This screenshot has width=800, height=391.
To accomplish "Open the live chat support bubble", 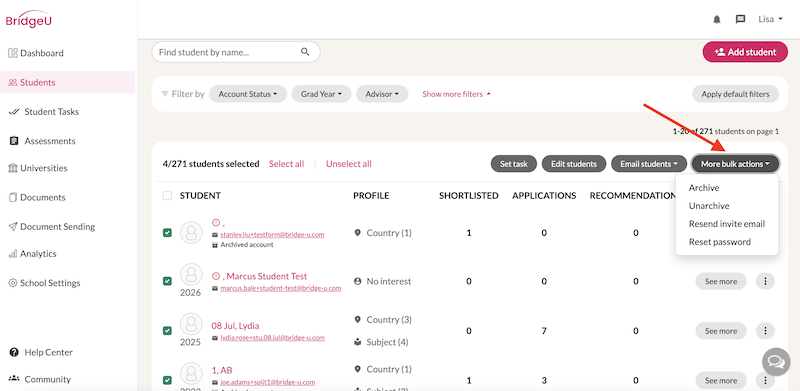I will [x=776, y=362].
